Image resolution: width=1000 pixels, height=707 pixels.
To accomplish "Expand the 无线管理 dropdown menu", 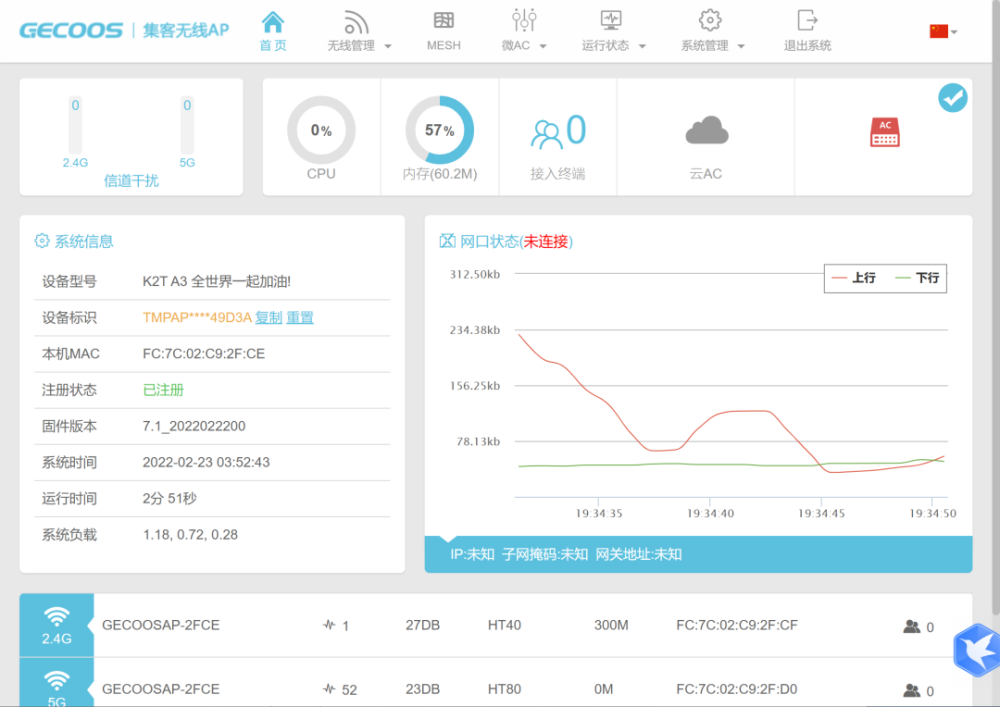I will (359, 45).
